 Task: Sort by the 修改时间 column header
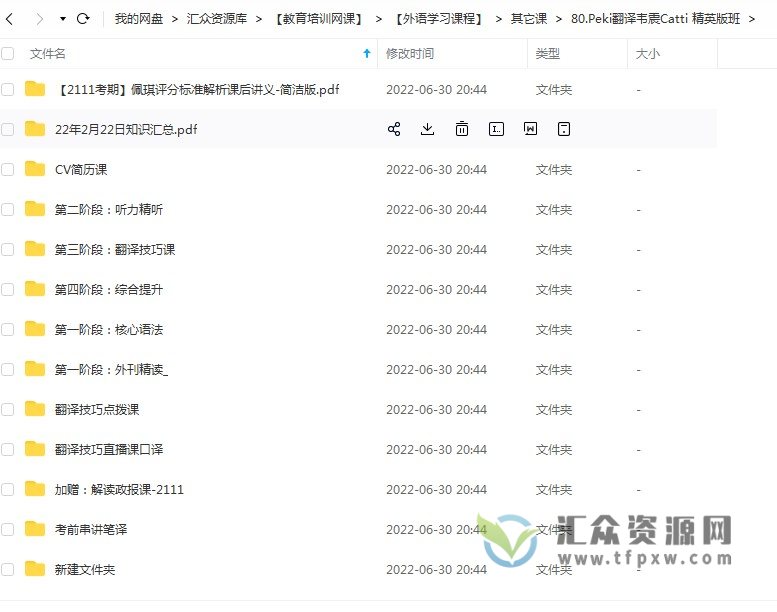click(x=410, y=54)
